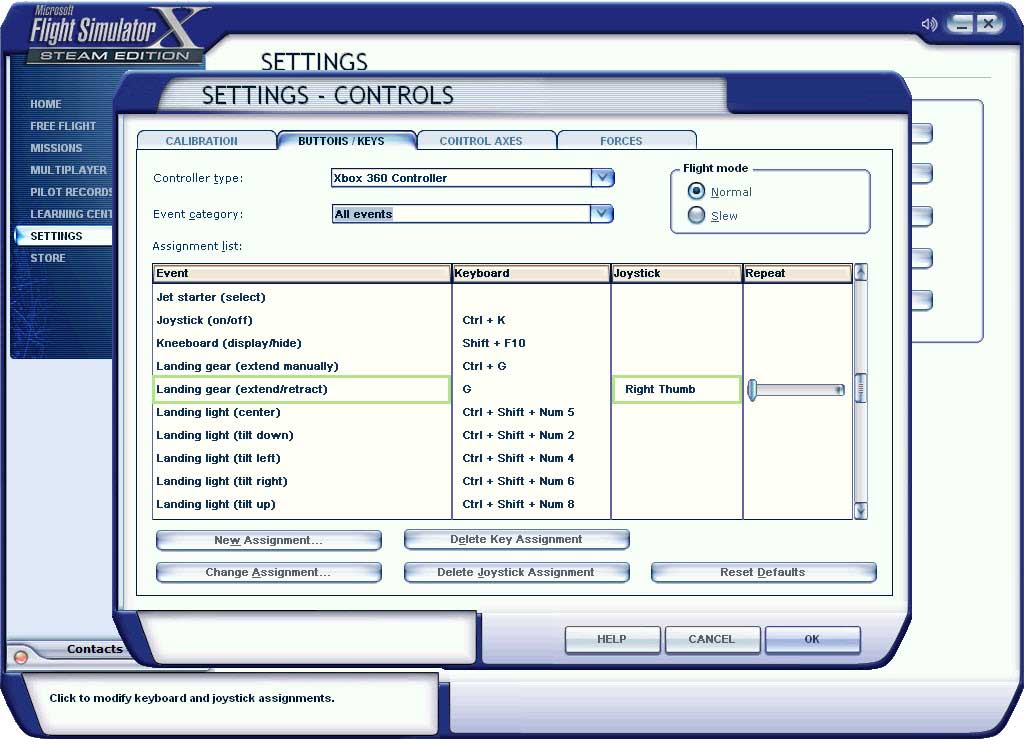This screenshot has width=1024, height=744.
Task: Click the assignment list scroll down arrow
Action: (x=861, y=511)
